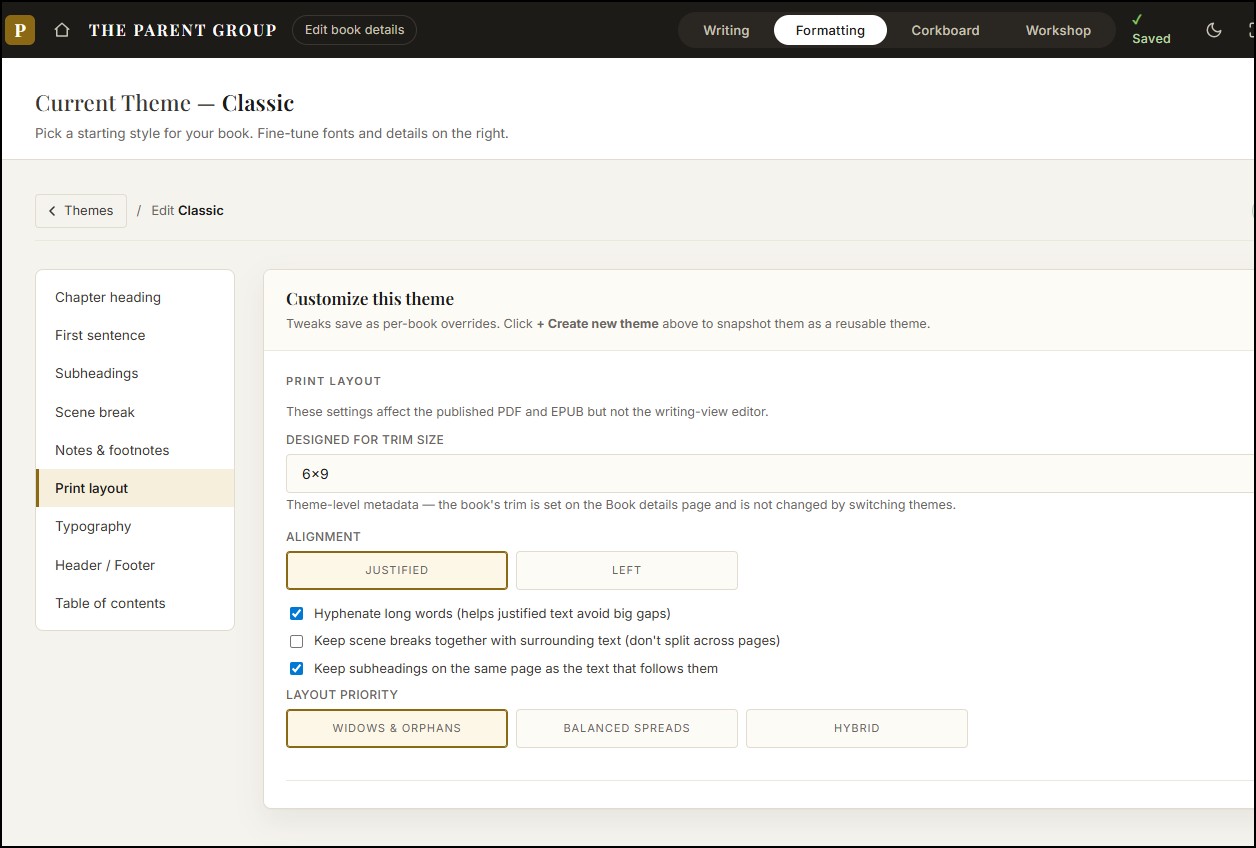Click Edit book details button
Viewport: 1256px width, 848px height.
pos(354,30)
